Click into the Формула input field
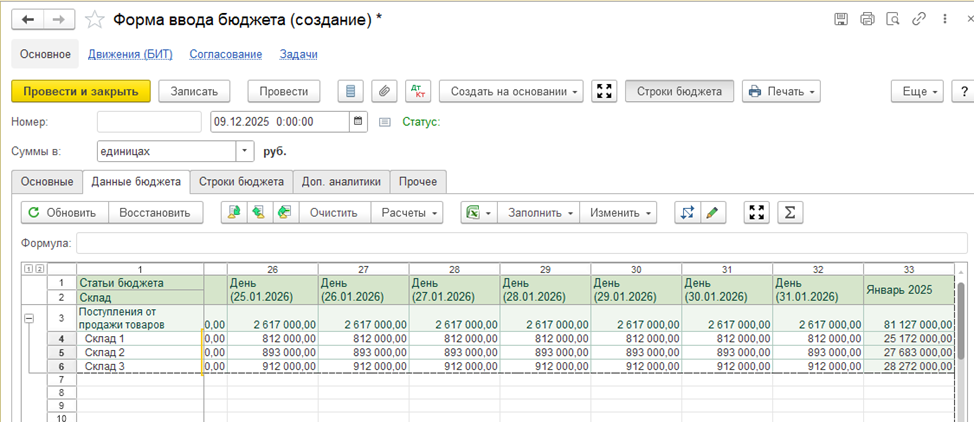974x422 pixels. pyautogui.click(x=520, y=243)
